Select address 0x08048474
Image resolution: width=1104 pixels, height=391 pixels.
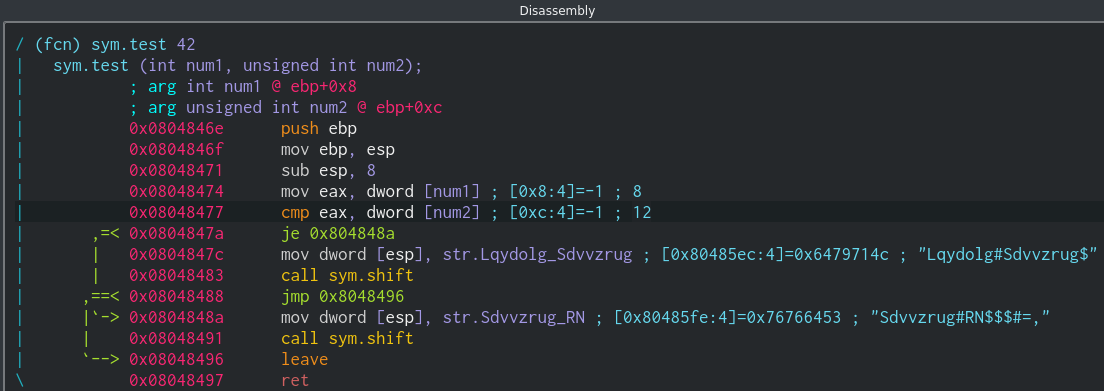[x=176, y=192]
